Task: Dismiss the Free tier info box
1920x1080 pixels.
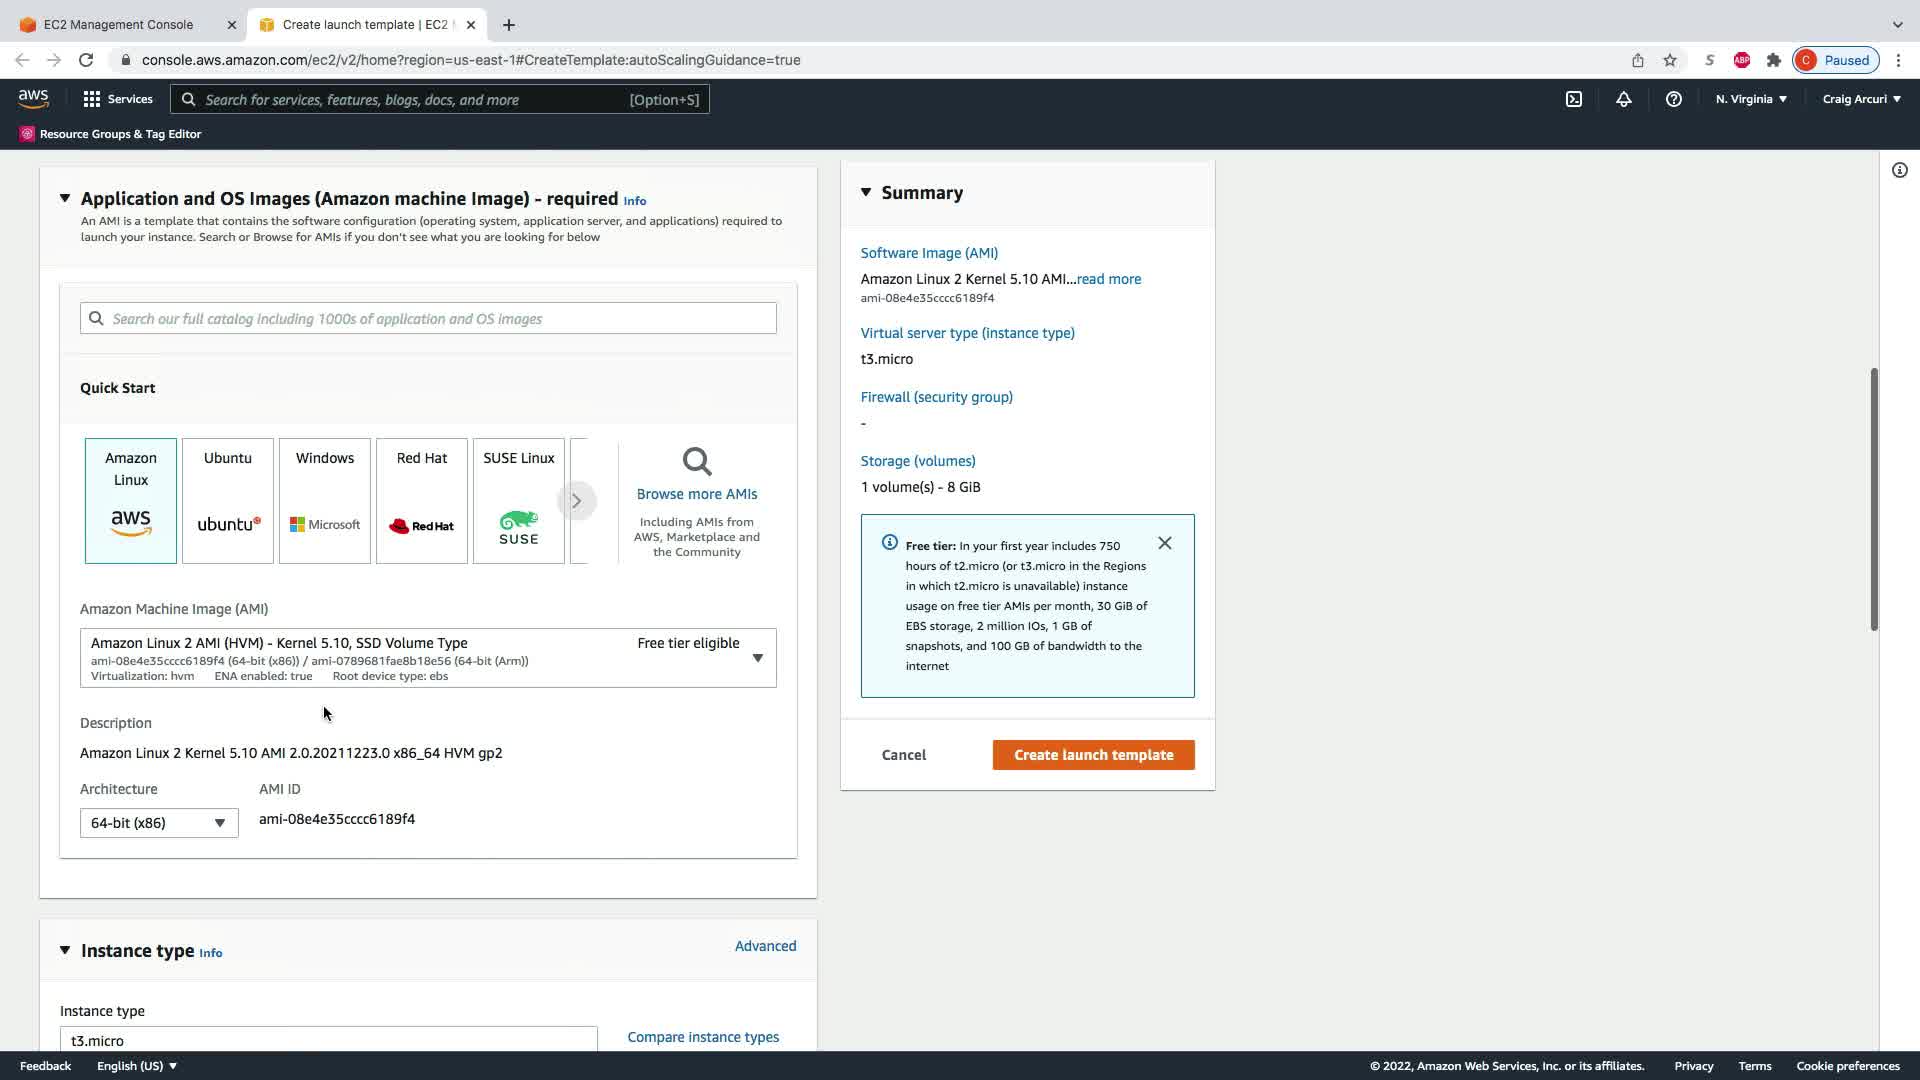Action: click(1165, 543)
